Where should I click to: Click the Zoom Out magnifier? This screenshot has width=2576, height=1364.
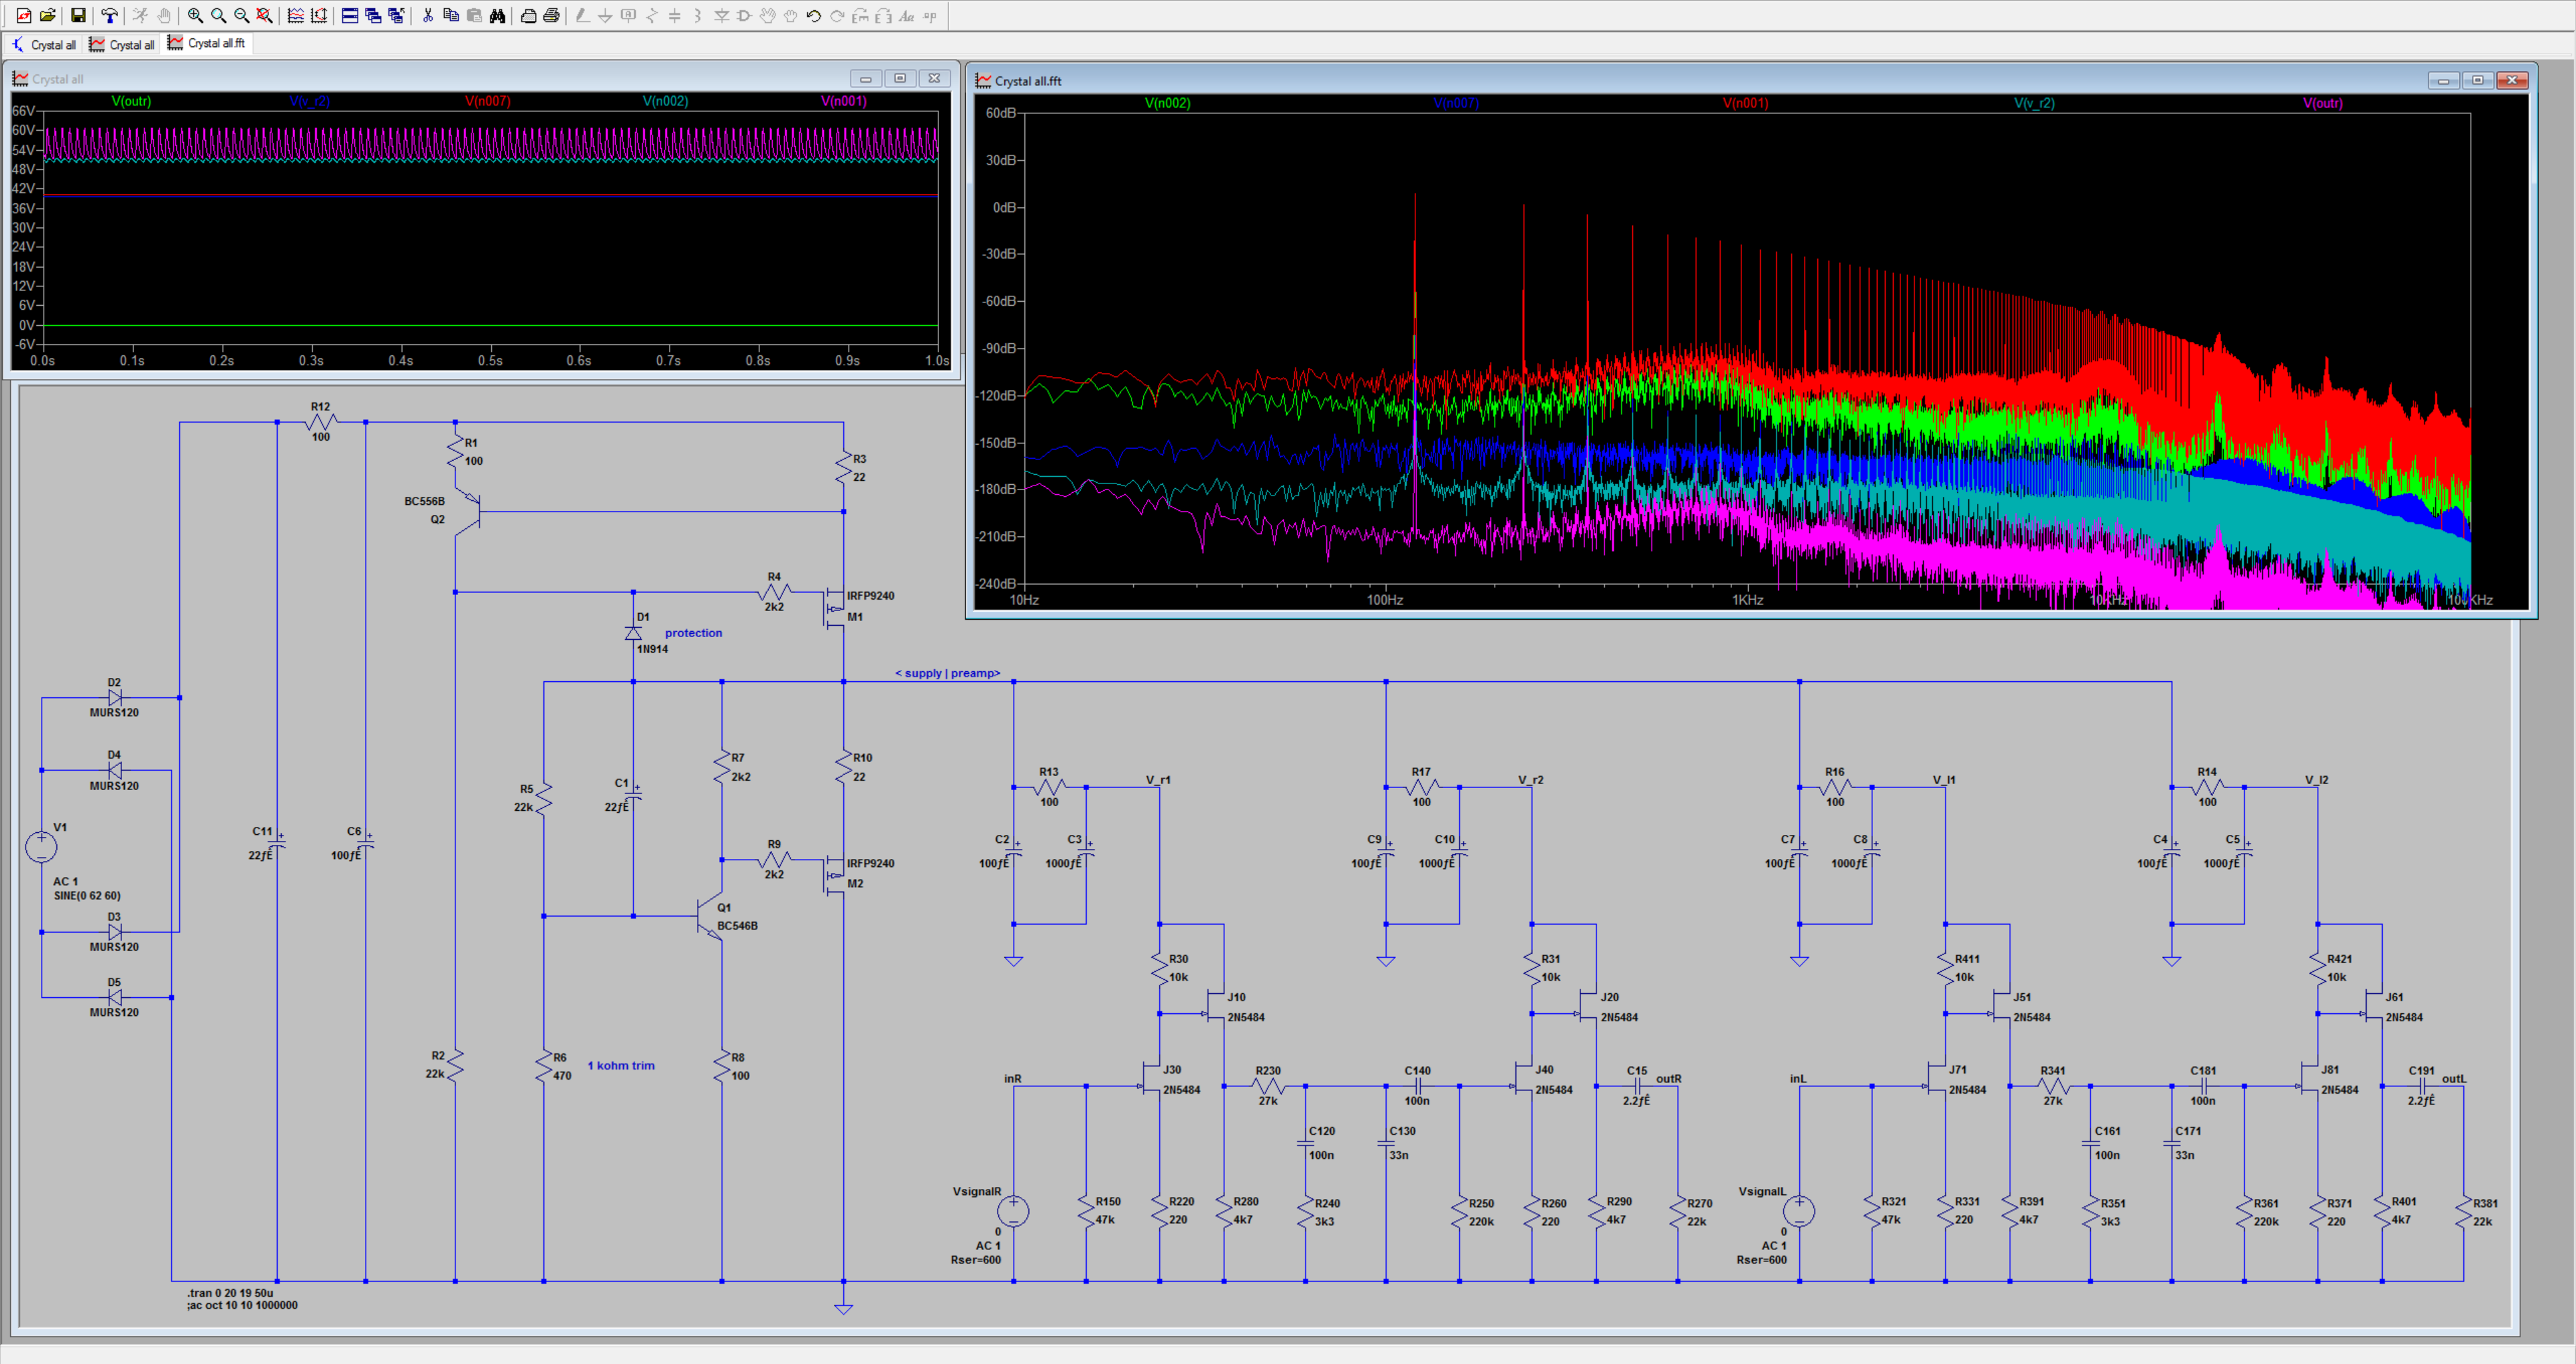point(241,15)
